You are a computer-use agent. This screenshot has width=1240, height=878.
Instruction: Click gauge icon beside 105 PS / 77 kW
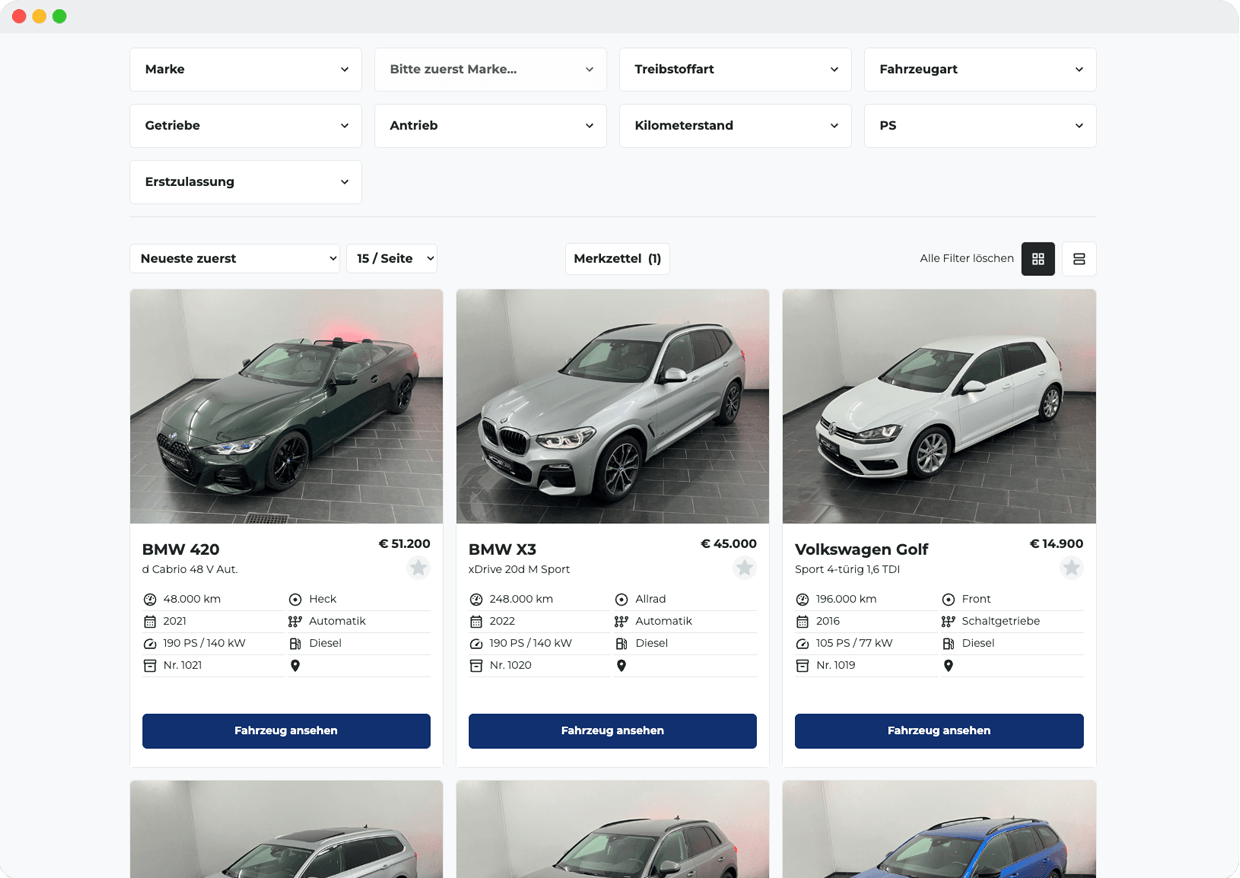point(802,643)
